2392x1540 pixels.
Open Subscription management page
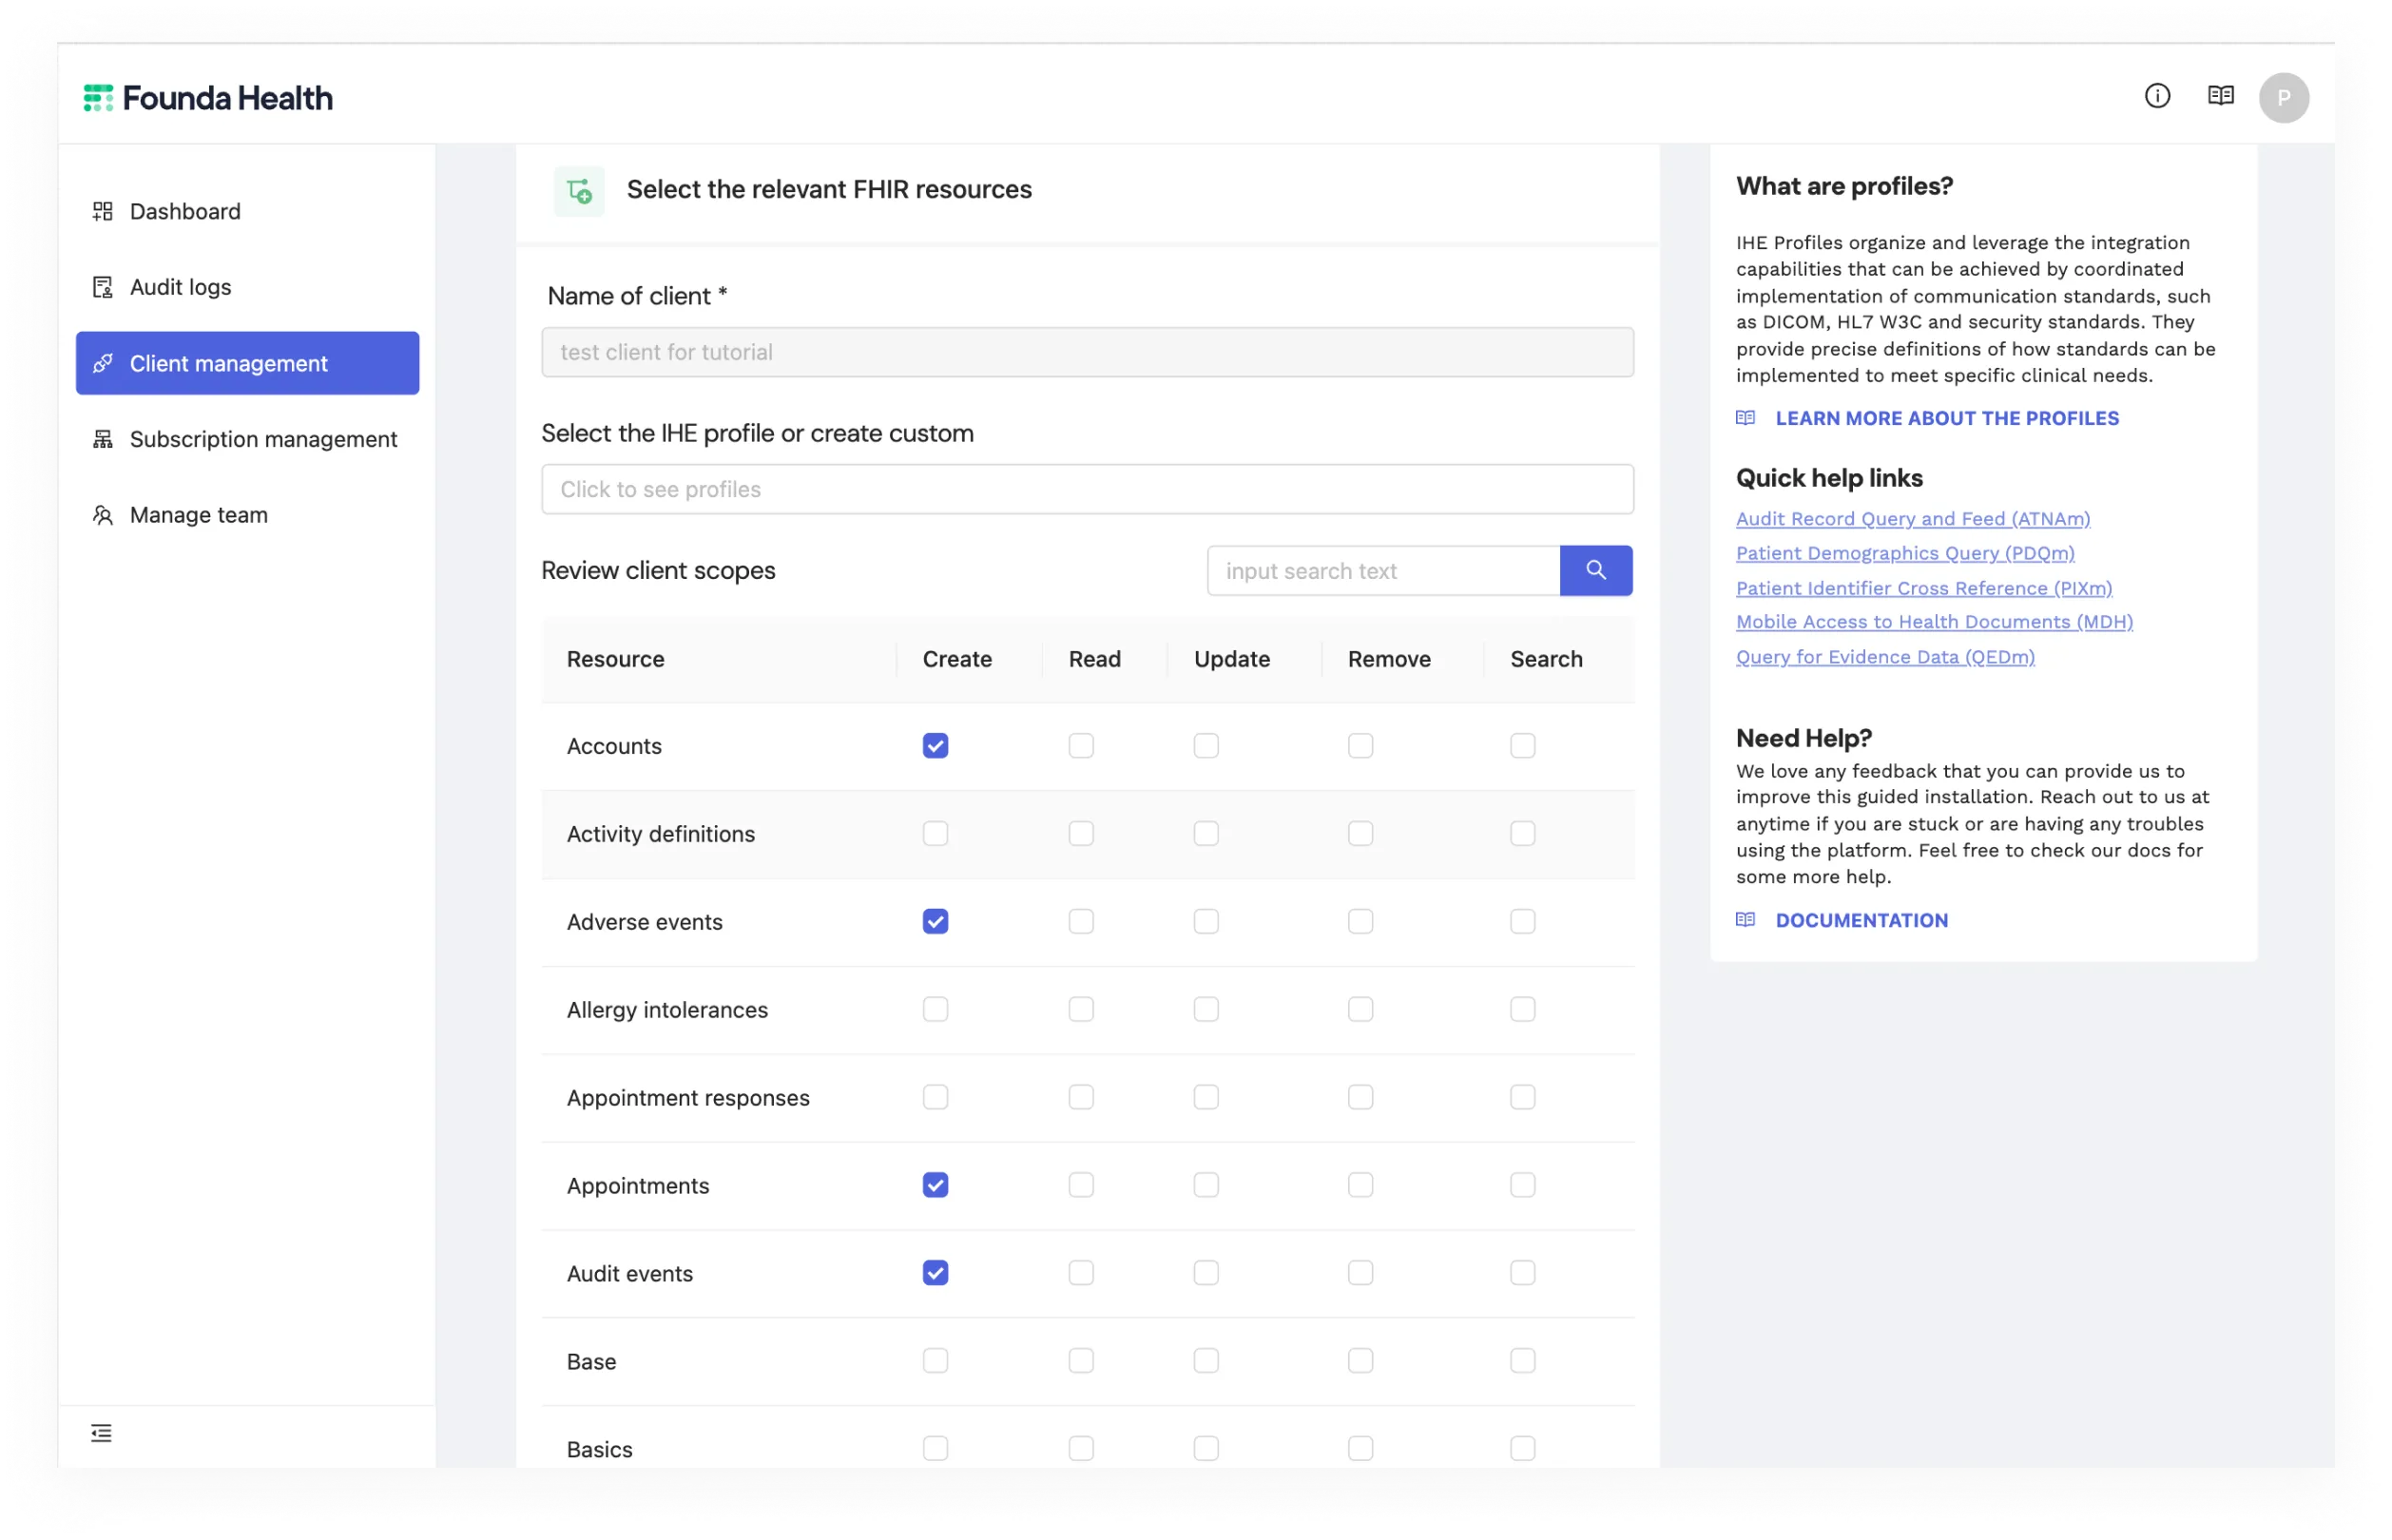247,439
